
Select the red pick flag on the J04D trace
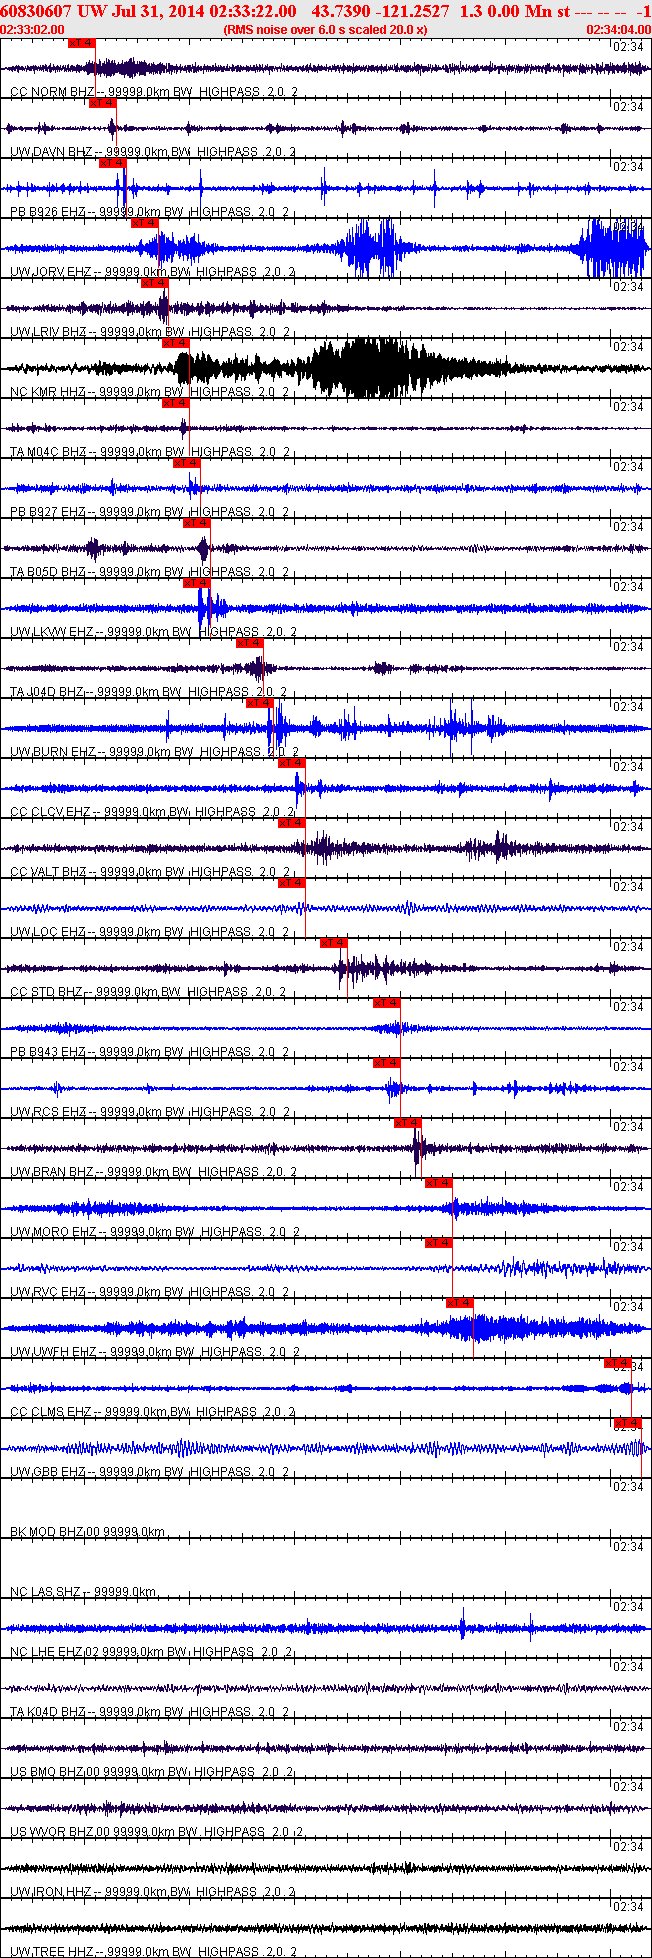(x=249, y=643)
